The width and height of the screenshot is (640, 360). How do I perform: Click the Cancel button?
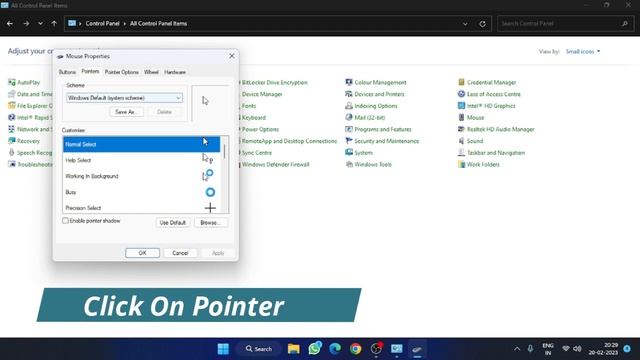pos(180,253)
